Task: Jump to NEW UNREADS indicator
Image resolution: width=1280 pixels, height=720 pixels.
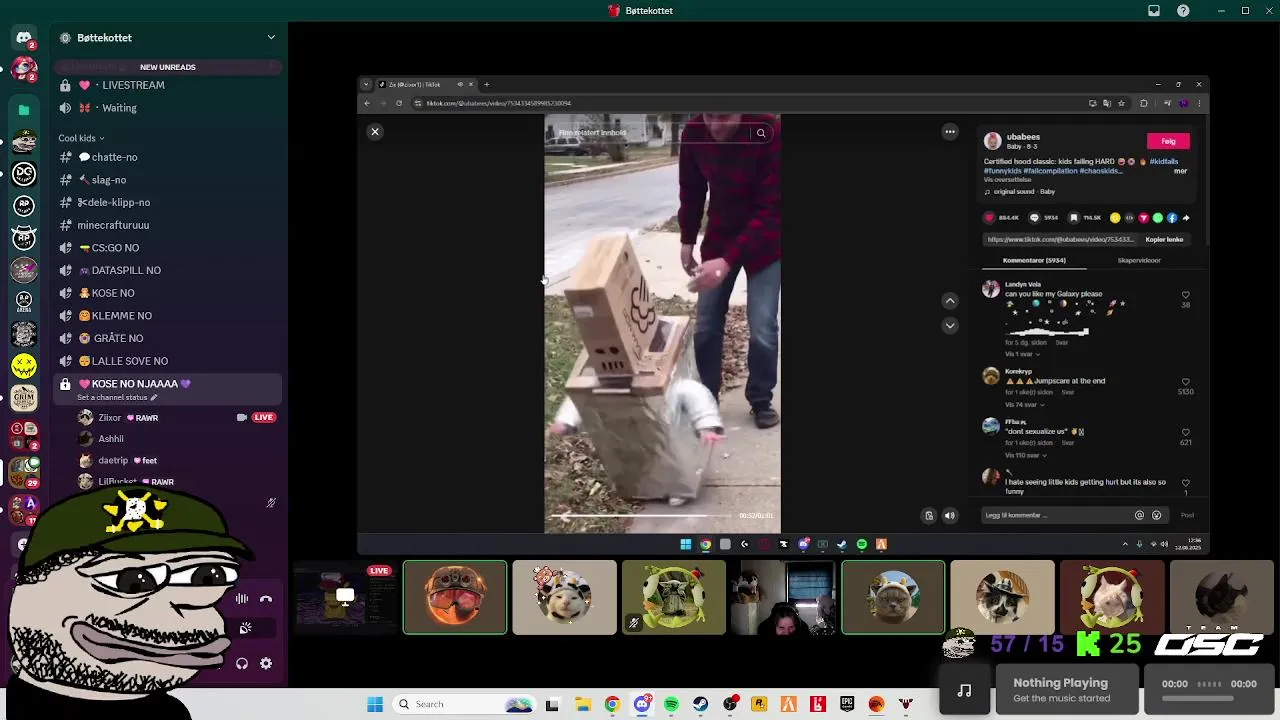Action: click(x=168, y=67)
